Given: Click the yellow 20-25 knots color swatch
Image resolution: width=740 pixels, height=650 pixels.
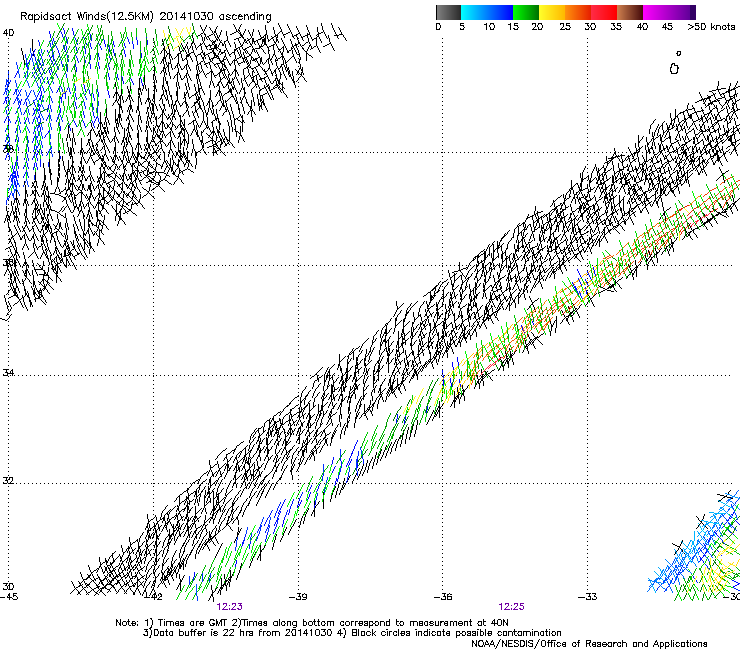Looking at the screenshot, I should 552,12.
